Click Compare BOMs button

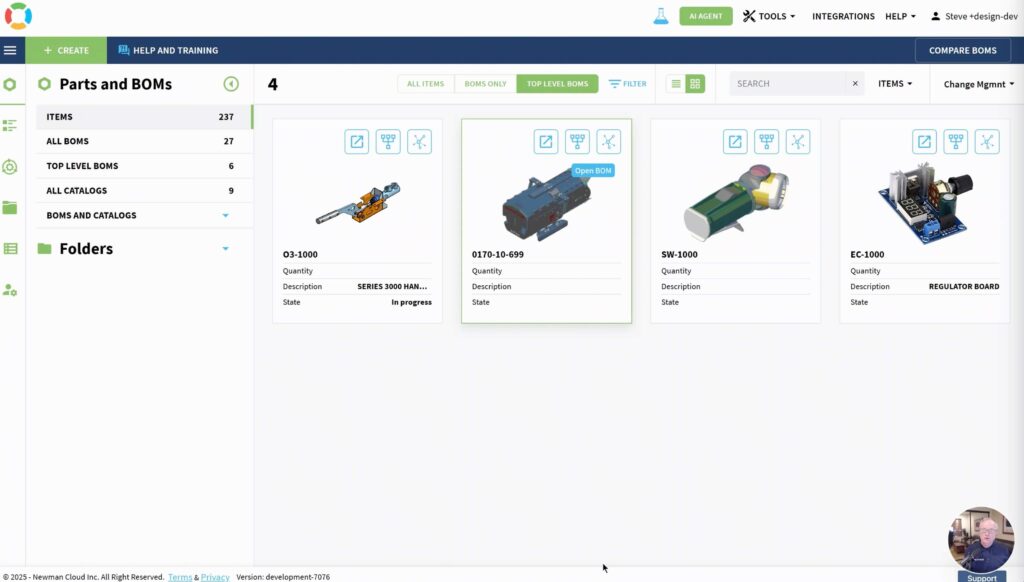coord(963,50)
